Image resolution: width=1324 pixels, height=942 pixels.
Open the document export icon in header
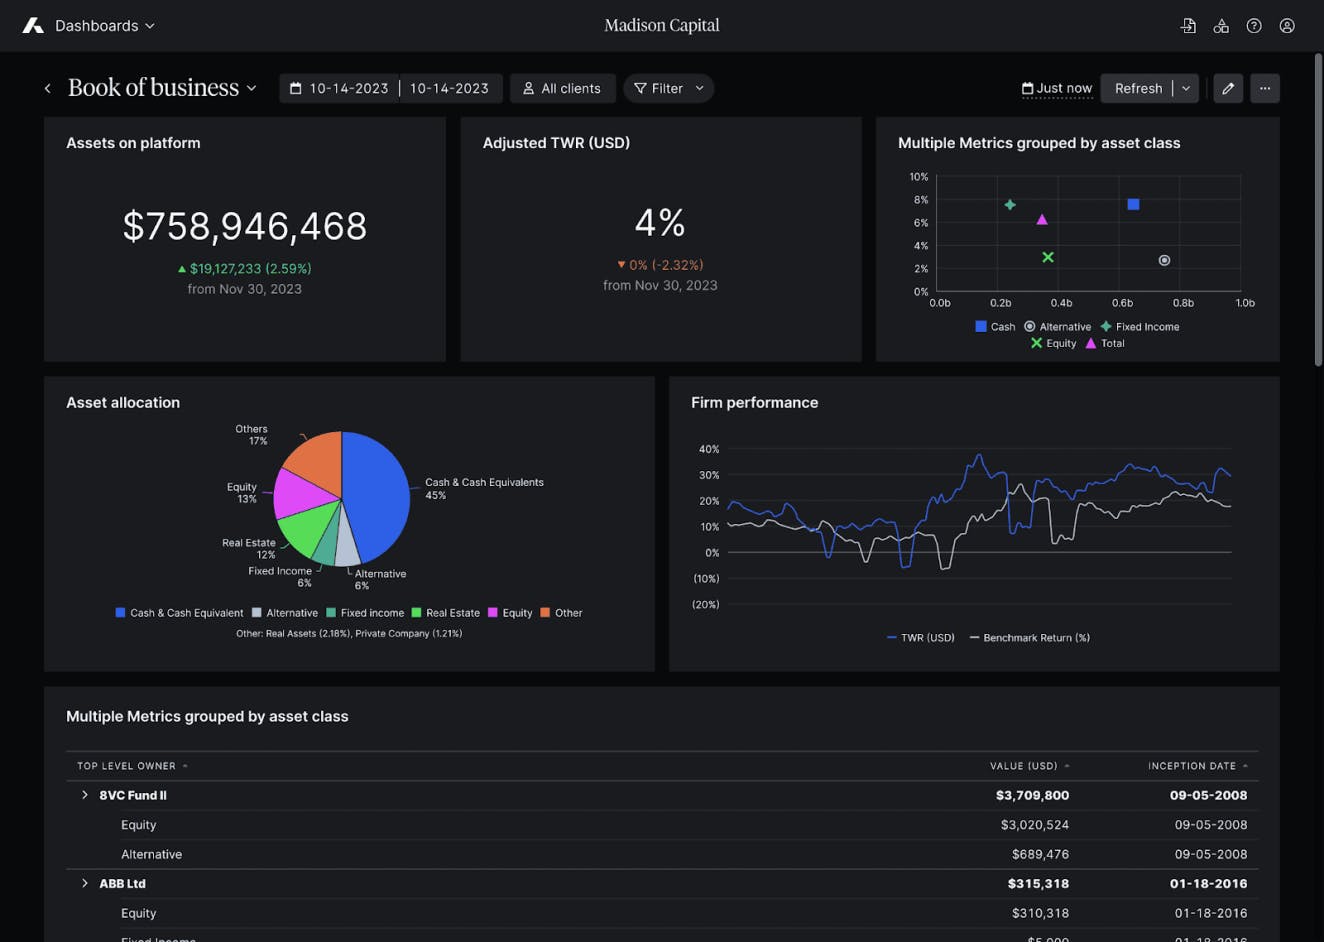(x=1188, y=26)
